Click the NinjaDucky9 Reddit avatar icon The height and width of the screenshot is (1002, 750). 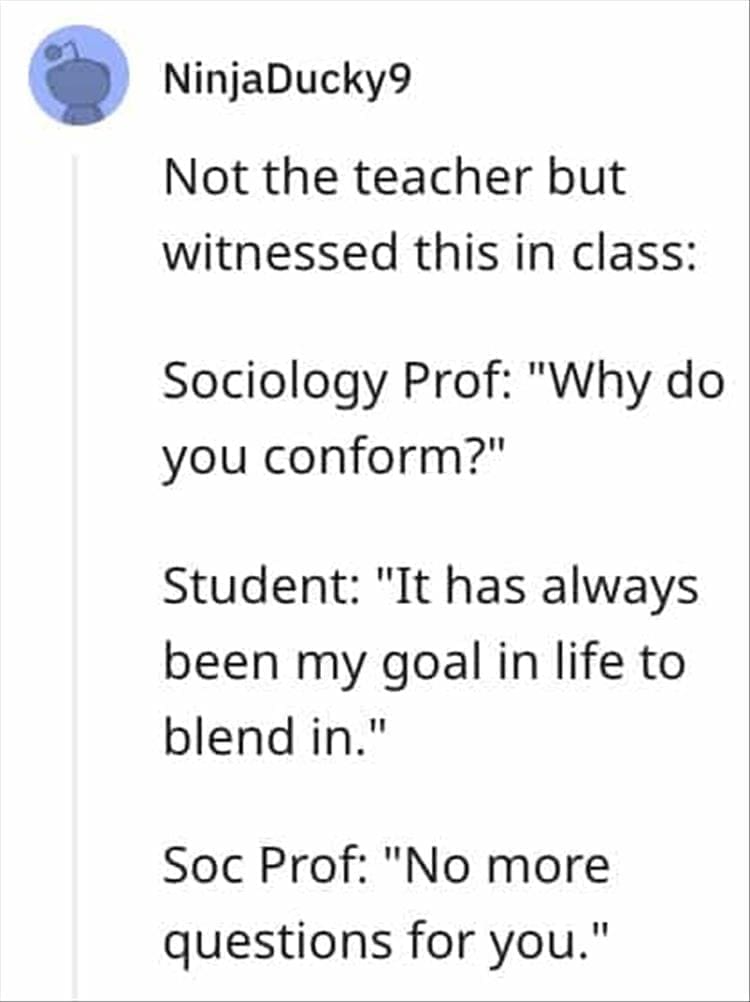[78, 76]
